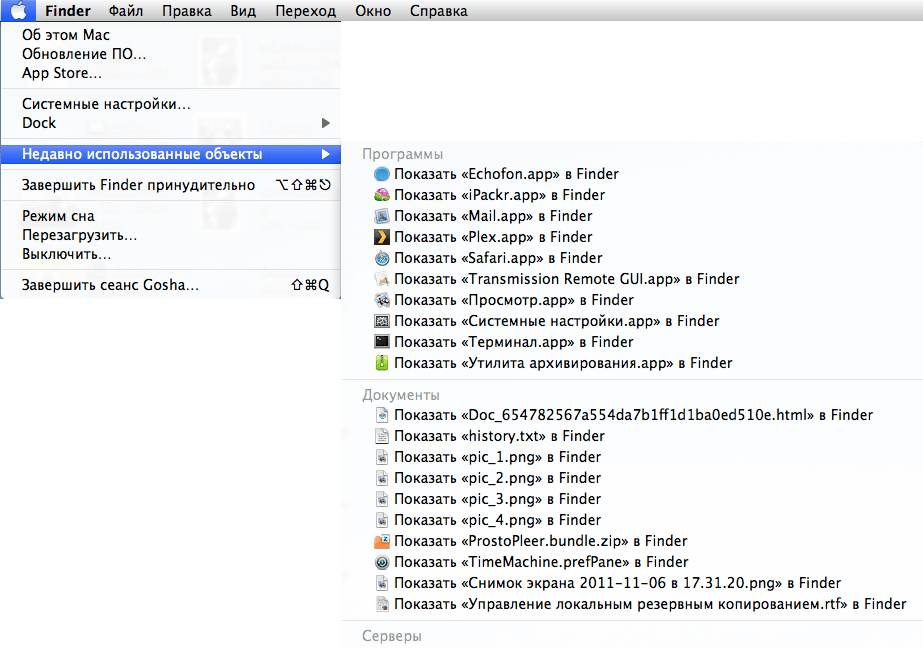Click the pic_3.png file icon
Viewport: 923px width, 650px height.
tap(382, 499)
